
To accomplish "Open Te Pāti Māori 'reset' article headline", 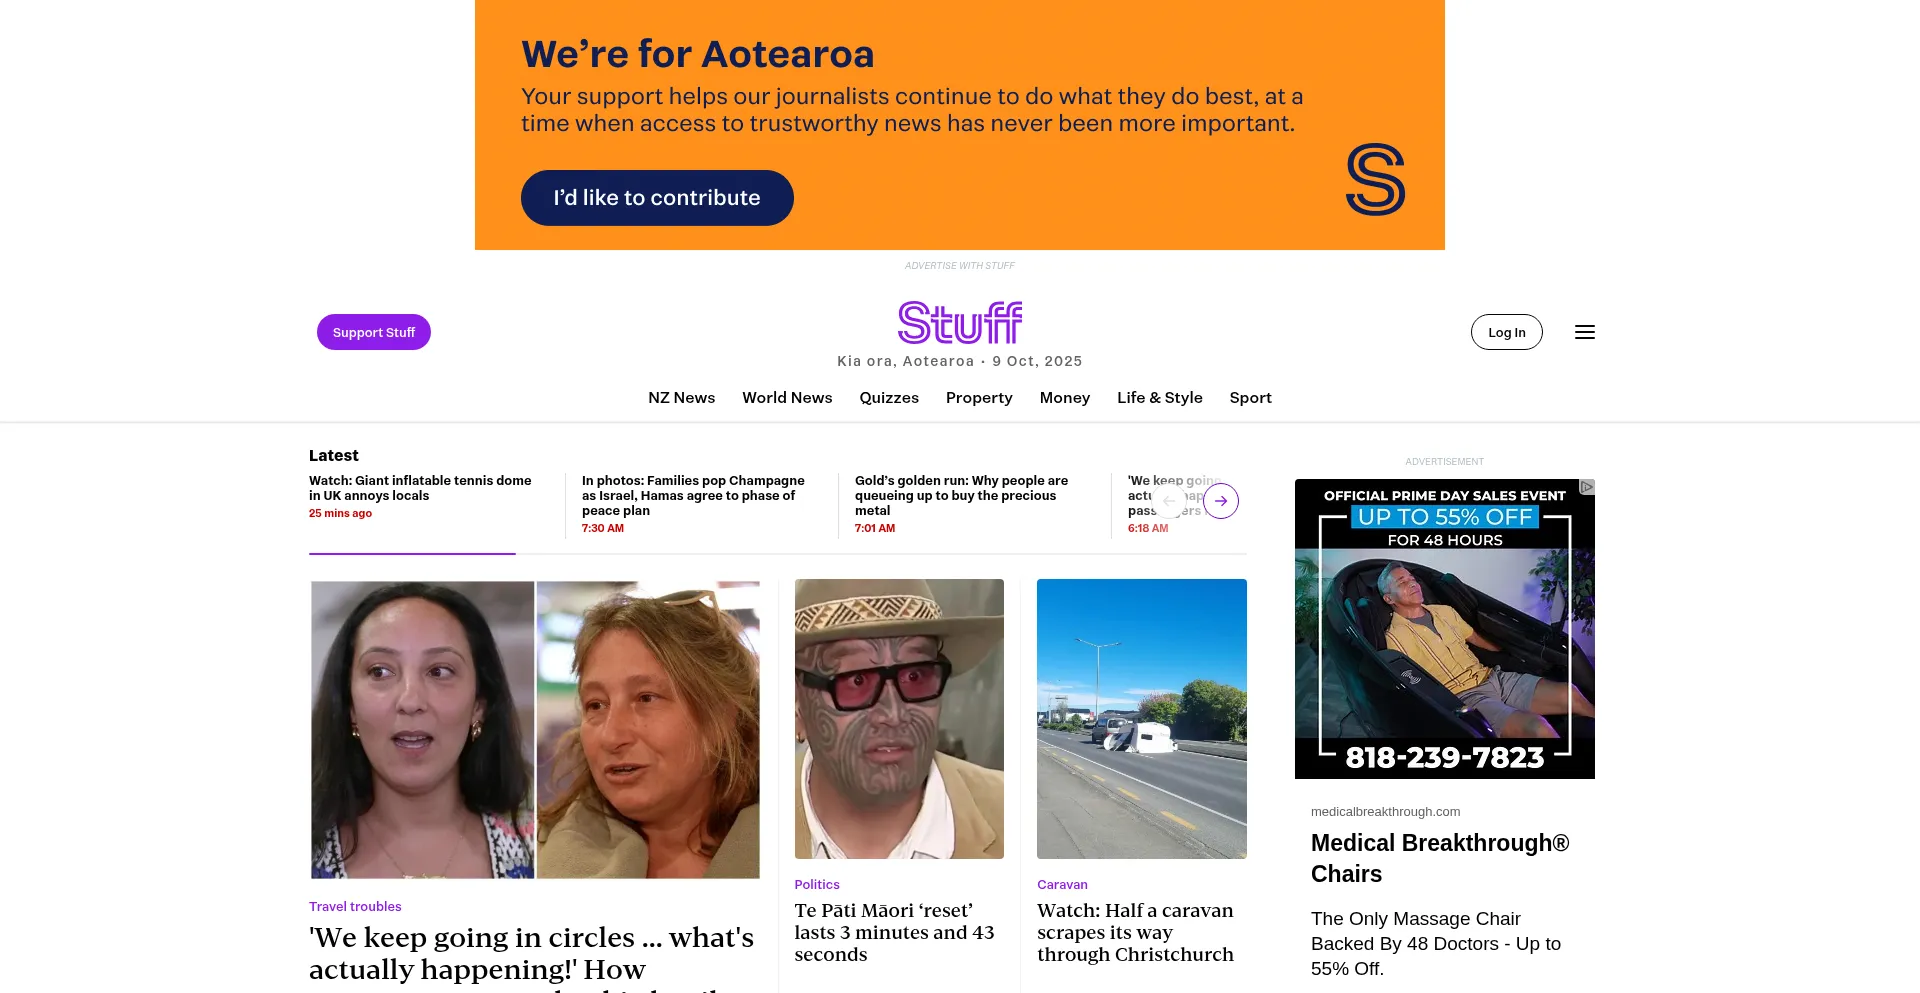I will pyautogui.click(x=894, y=932).
